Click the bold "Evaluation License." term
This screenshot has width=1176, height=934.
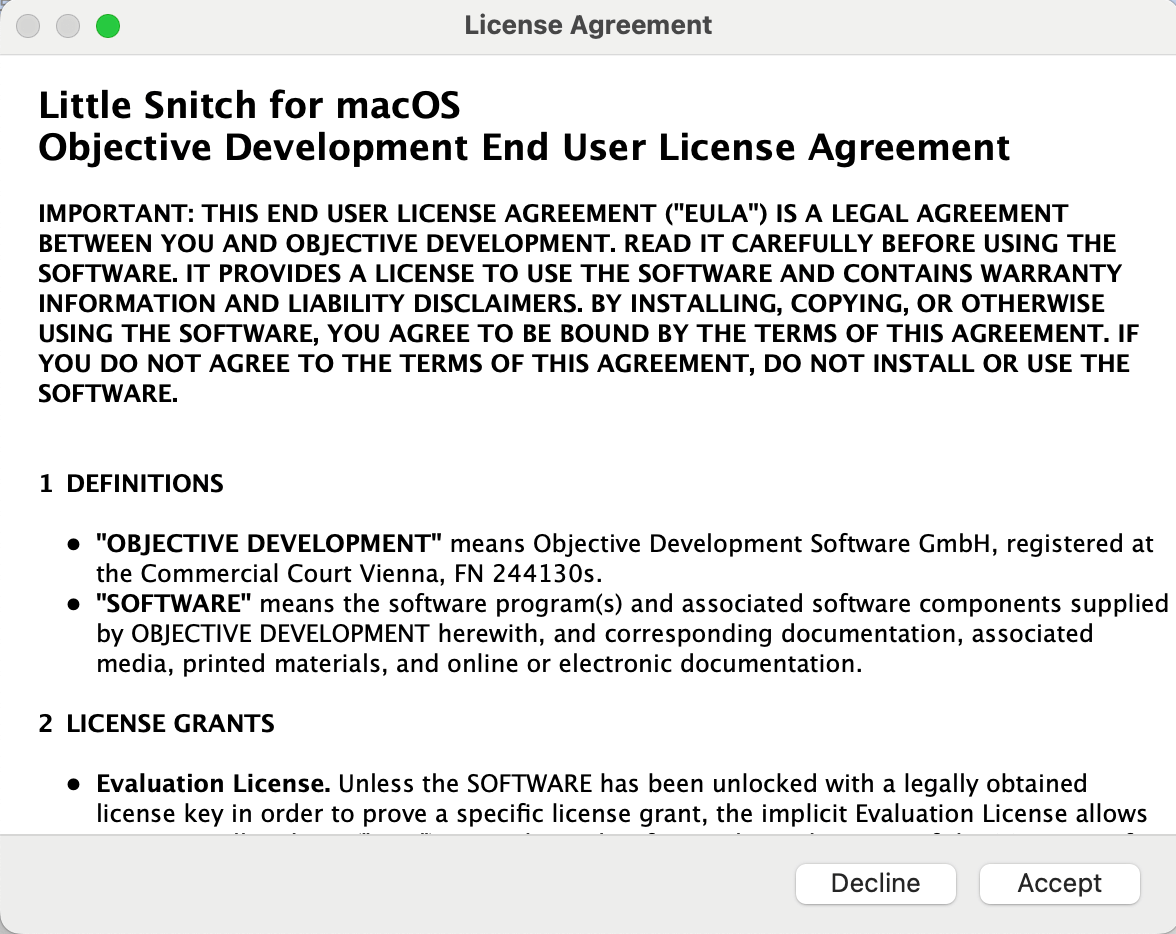[x=213, y=783]
